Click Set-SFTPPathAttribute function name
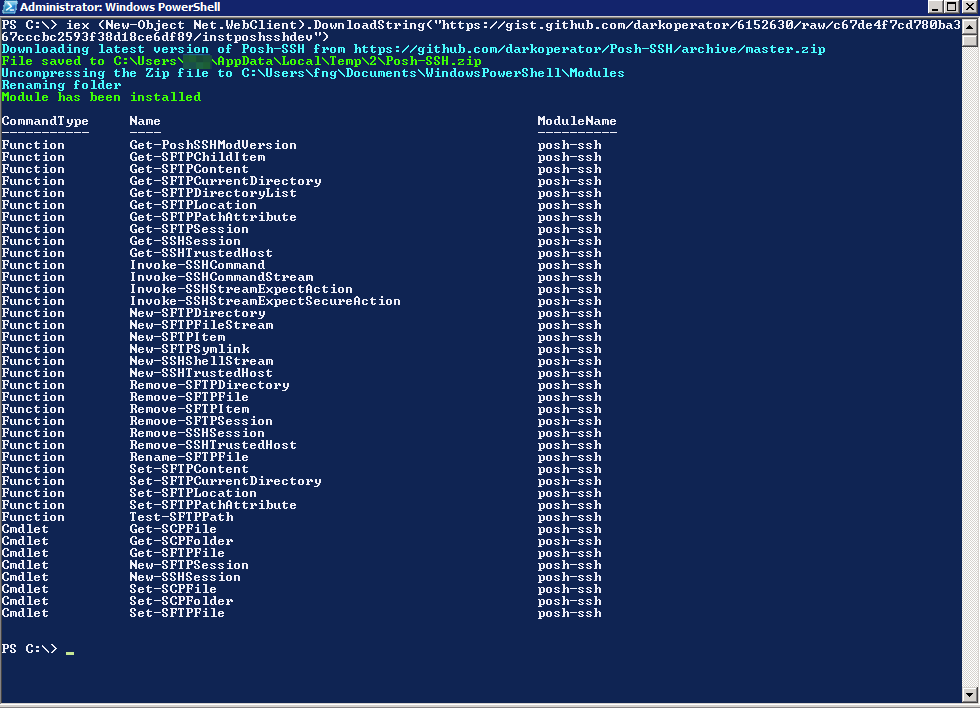 pos(213,505)
